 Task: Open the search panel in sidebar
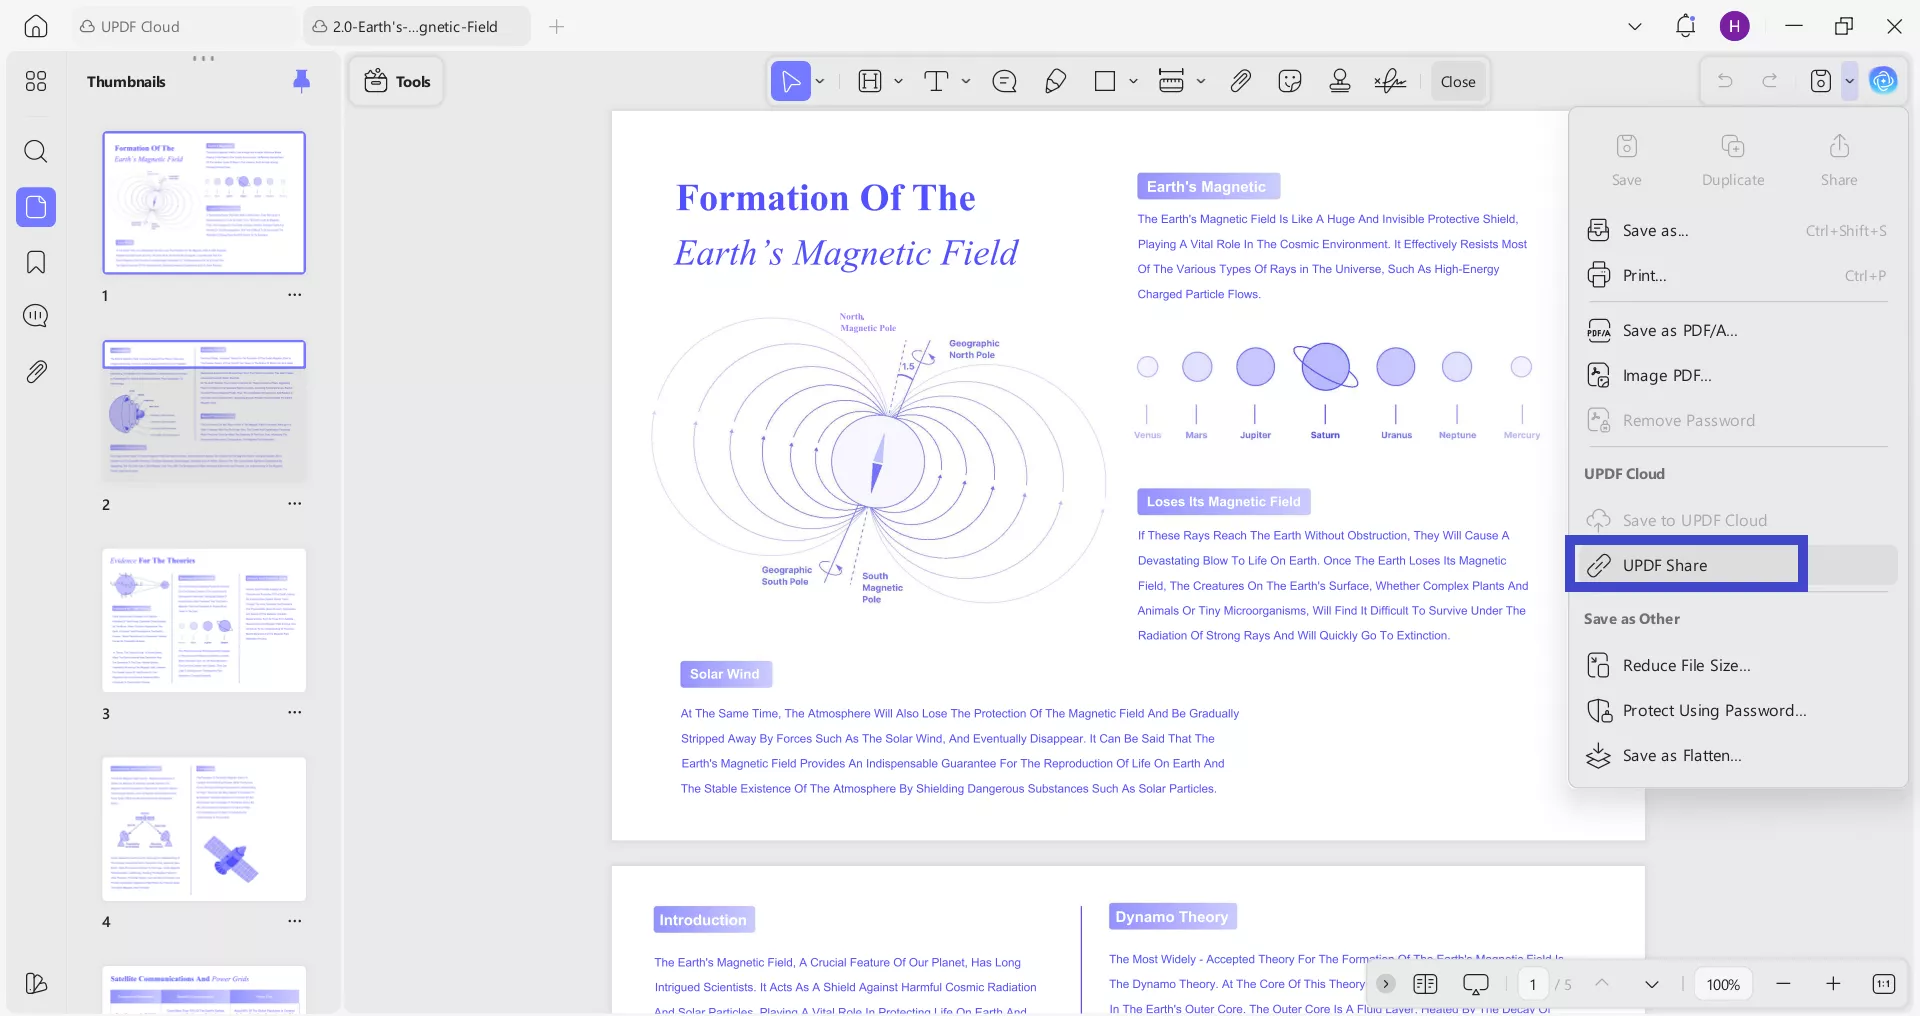36,151
